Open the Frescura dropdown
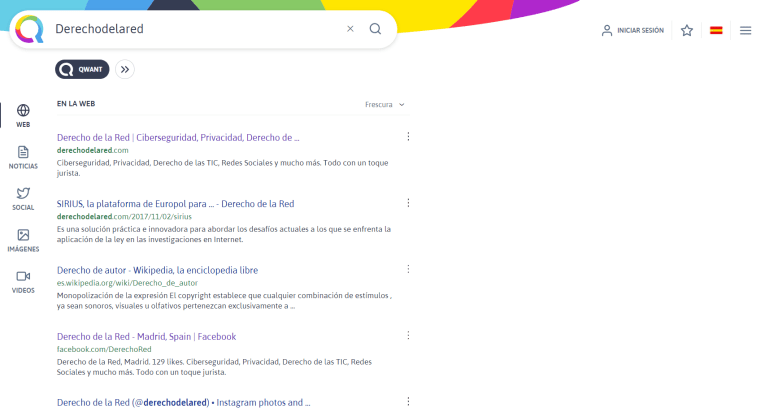769x412 pixels. tap(384, 104)
